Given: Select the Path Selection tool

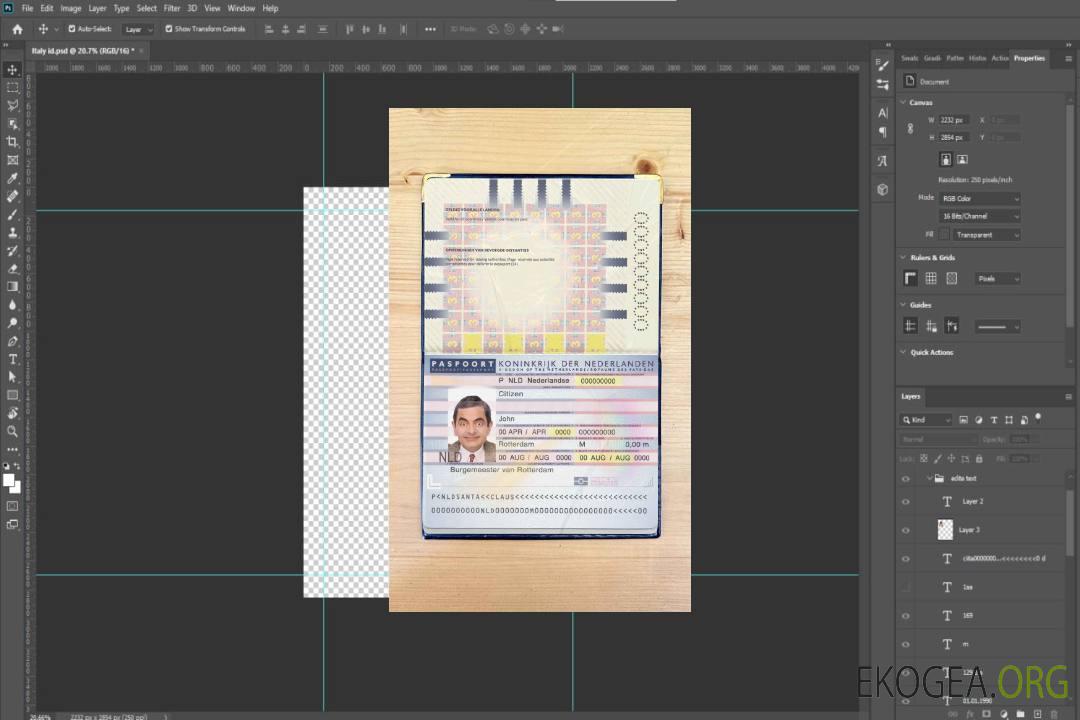Looking at the screenshot, I should pyautogui.click(x=12, y=377).
